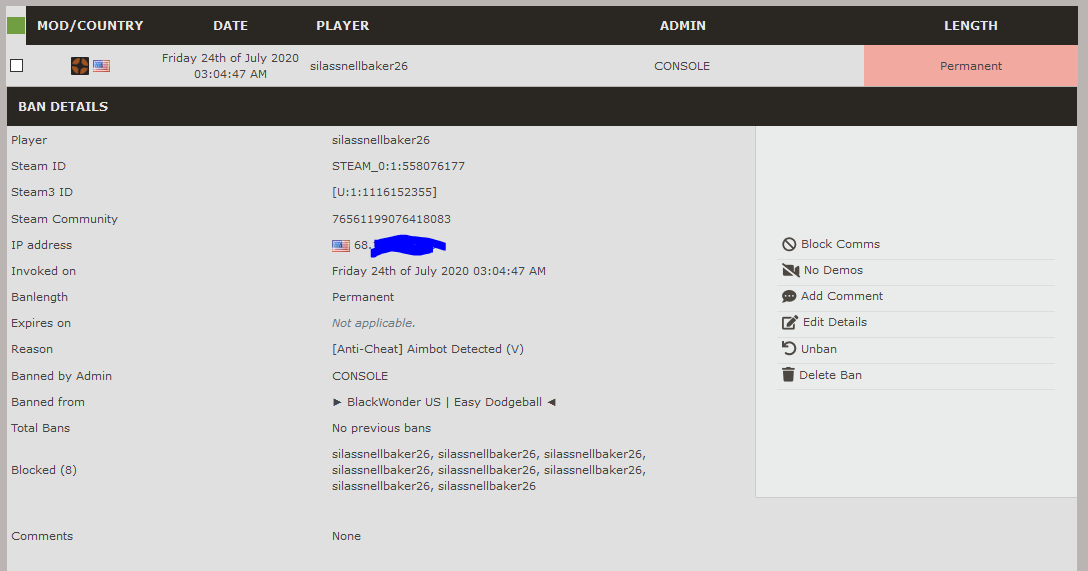Click the reason text Aimbot Detected (V)
Viewport: 1088px width, 571px height.
click(466, 349)
